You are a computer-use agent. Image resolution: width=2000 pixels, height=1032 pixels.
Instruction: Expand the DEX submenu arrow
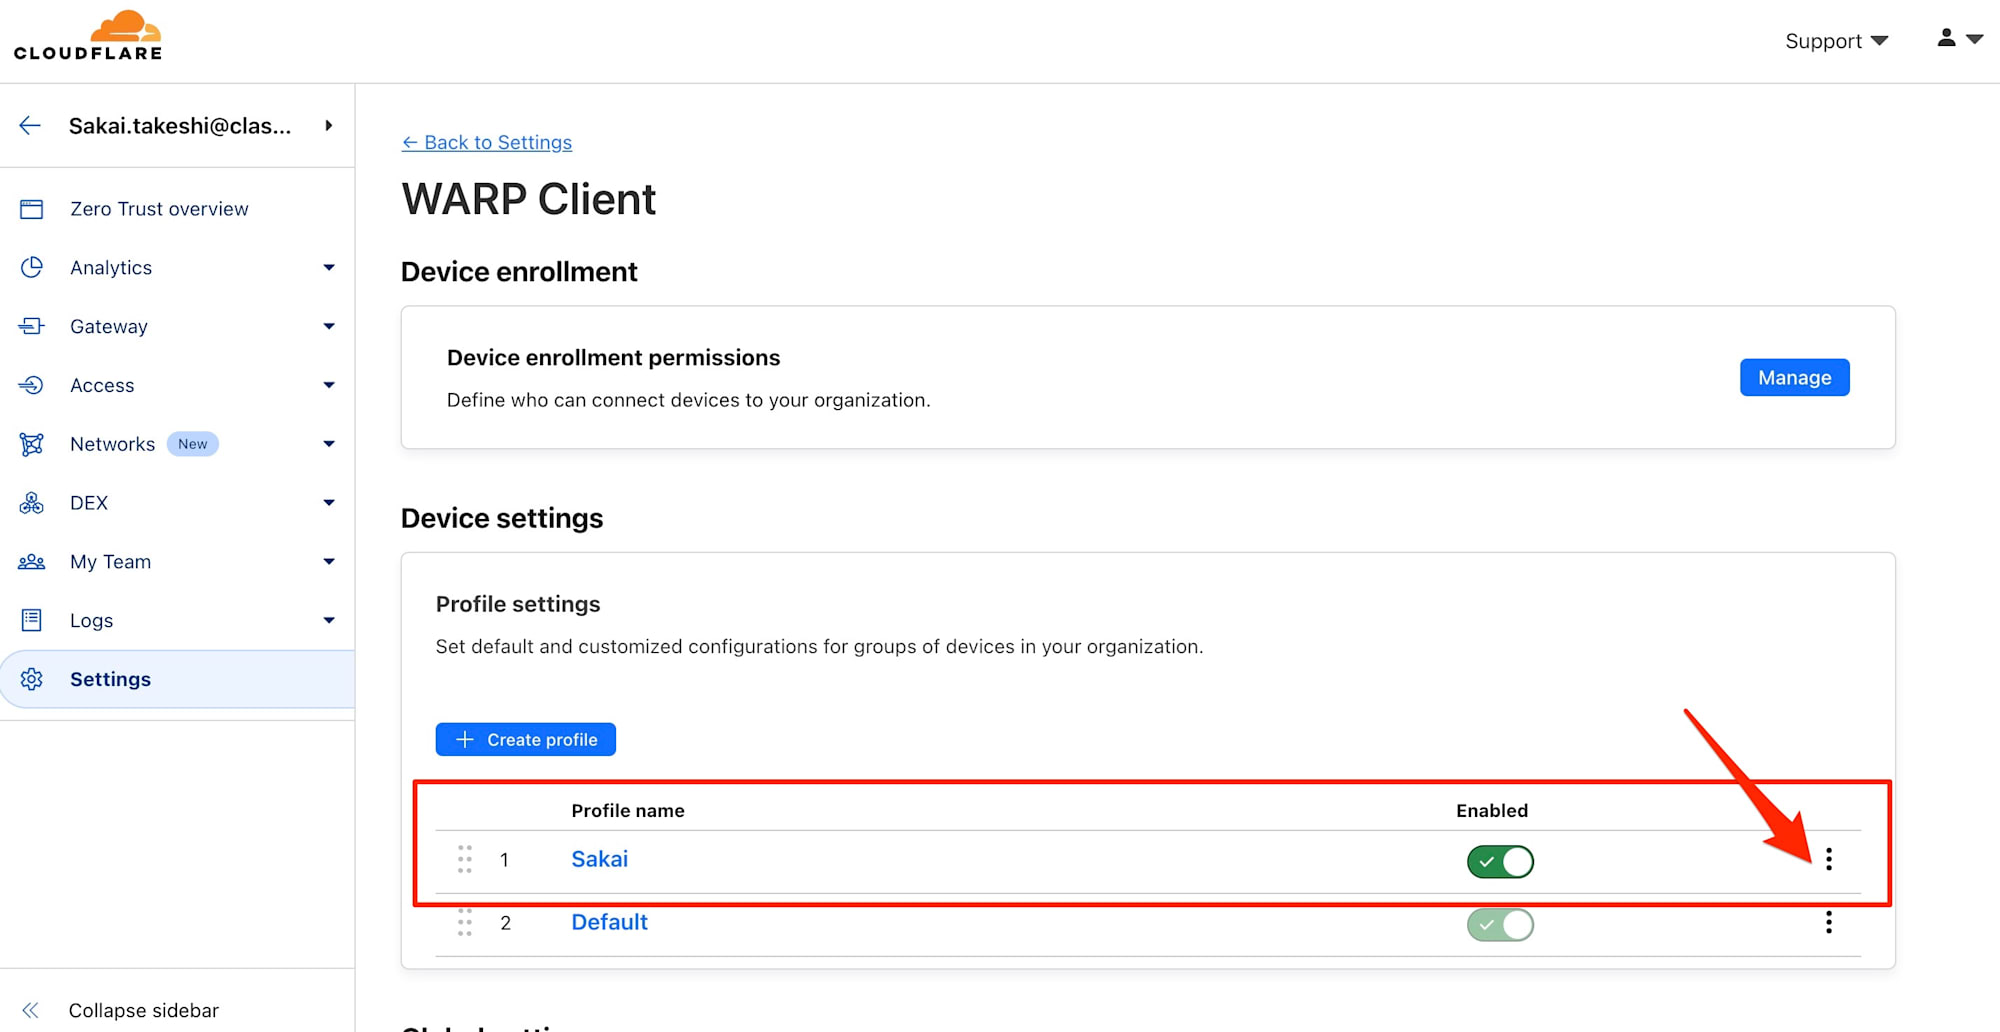pos(329,503)
